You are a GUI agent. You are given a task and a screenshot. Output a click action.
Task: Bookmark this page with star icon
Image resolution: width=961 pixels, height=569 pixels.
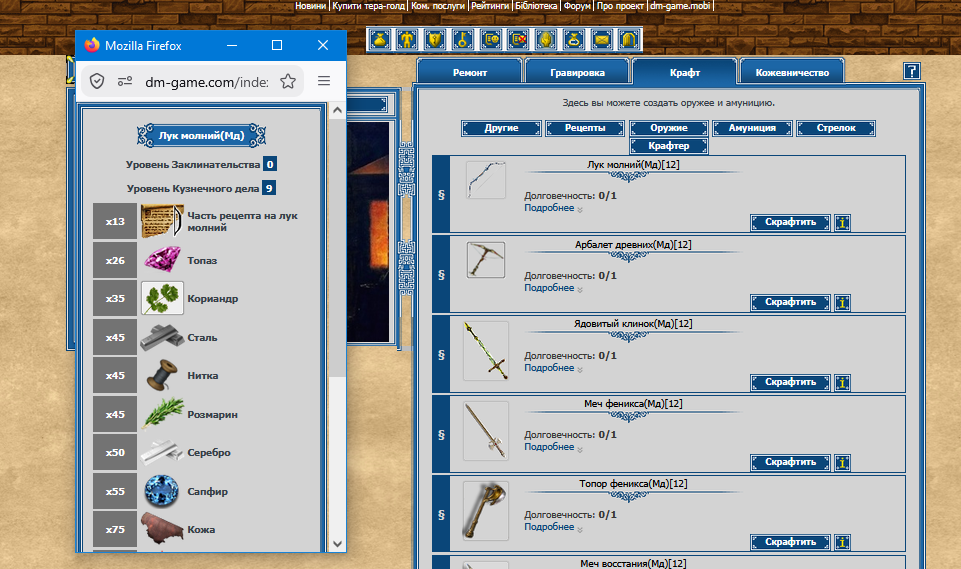pos(288,81)
